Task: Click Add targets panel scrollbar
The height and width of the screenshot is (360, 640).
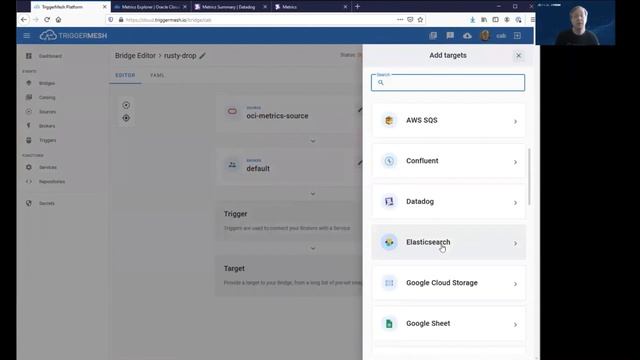Action: click(x=529, y=176)
